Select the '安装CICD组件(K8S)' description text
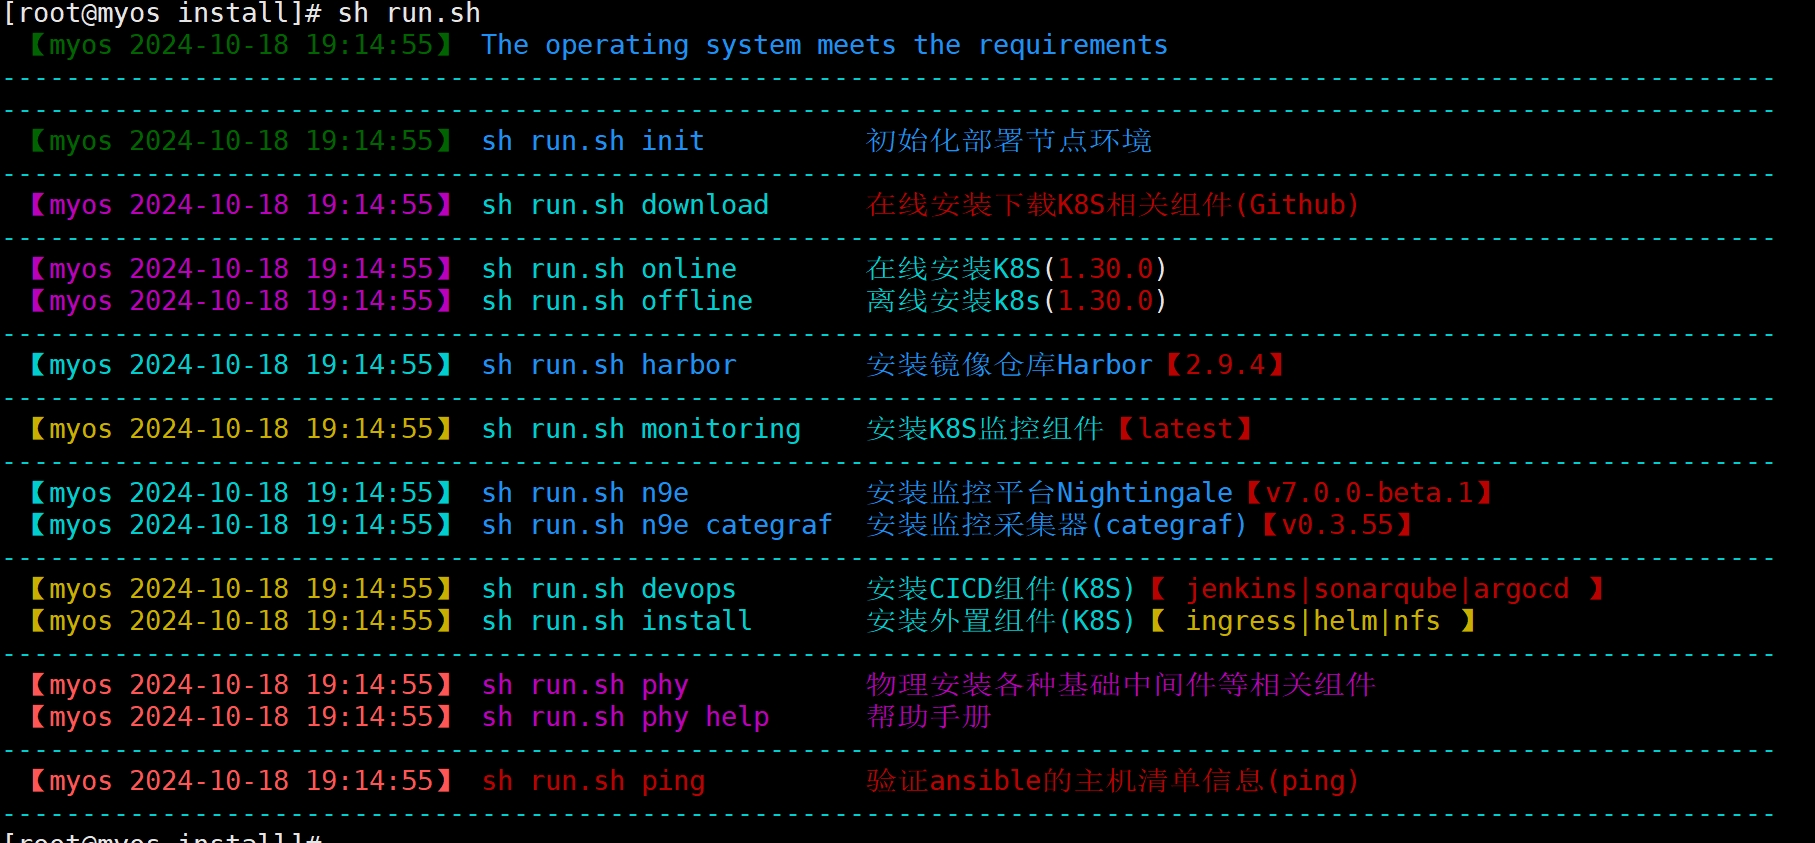This screenshot has height=843, width=1815. (x=1001, y=589)
